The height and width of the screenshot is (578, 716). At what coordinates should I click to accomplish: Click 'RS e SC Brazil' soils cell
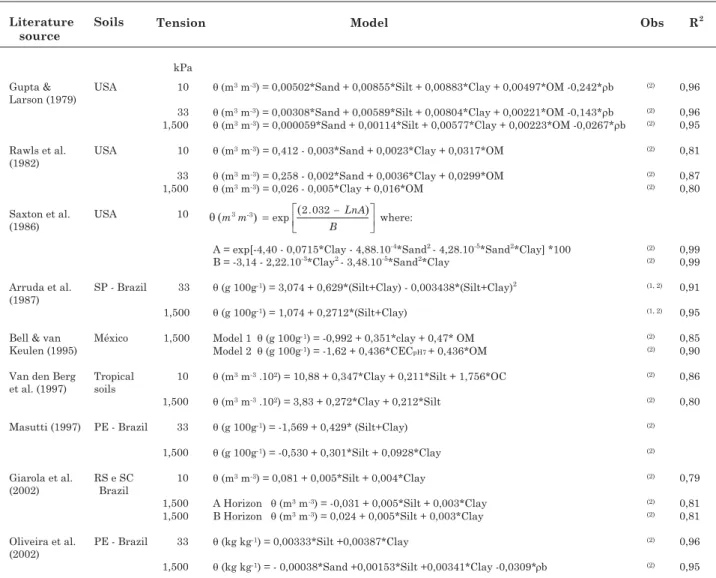pyautogui.click(x=114, y=484)
